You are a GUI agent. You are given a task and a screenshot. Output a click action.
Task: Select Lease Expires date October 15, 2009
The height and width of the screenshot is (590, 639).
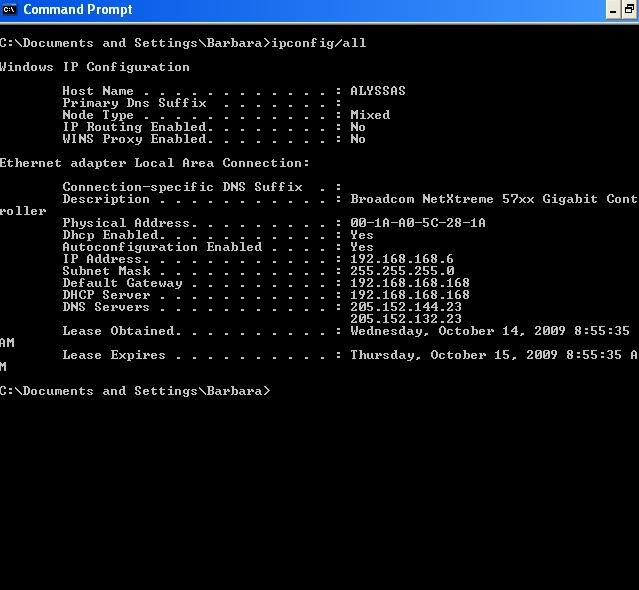tap(494, 355)
